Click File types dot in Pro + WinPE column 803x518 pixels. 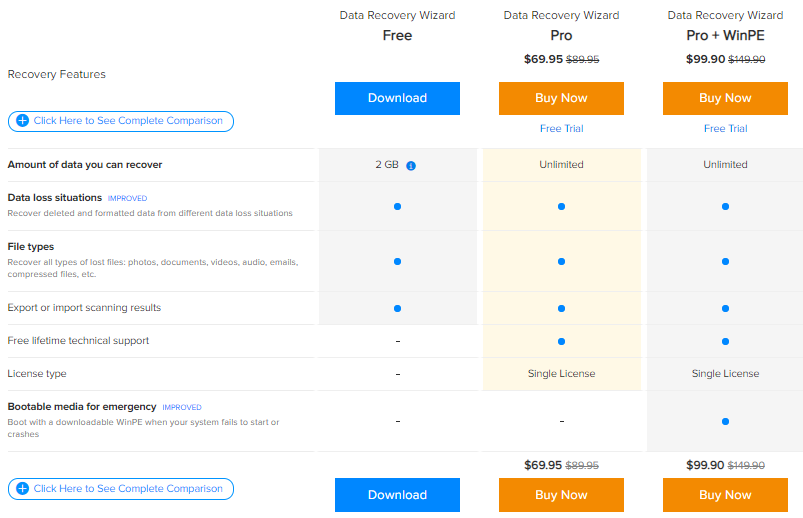pos(725,261)
